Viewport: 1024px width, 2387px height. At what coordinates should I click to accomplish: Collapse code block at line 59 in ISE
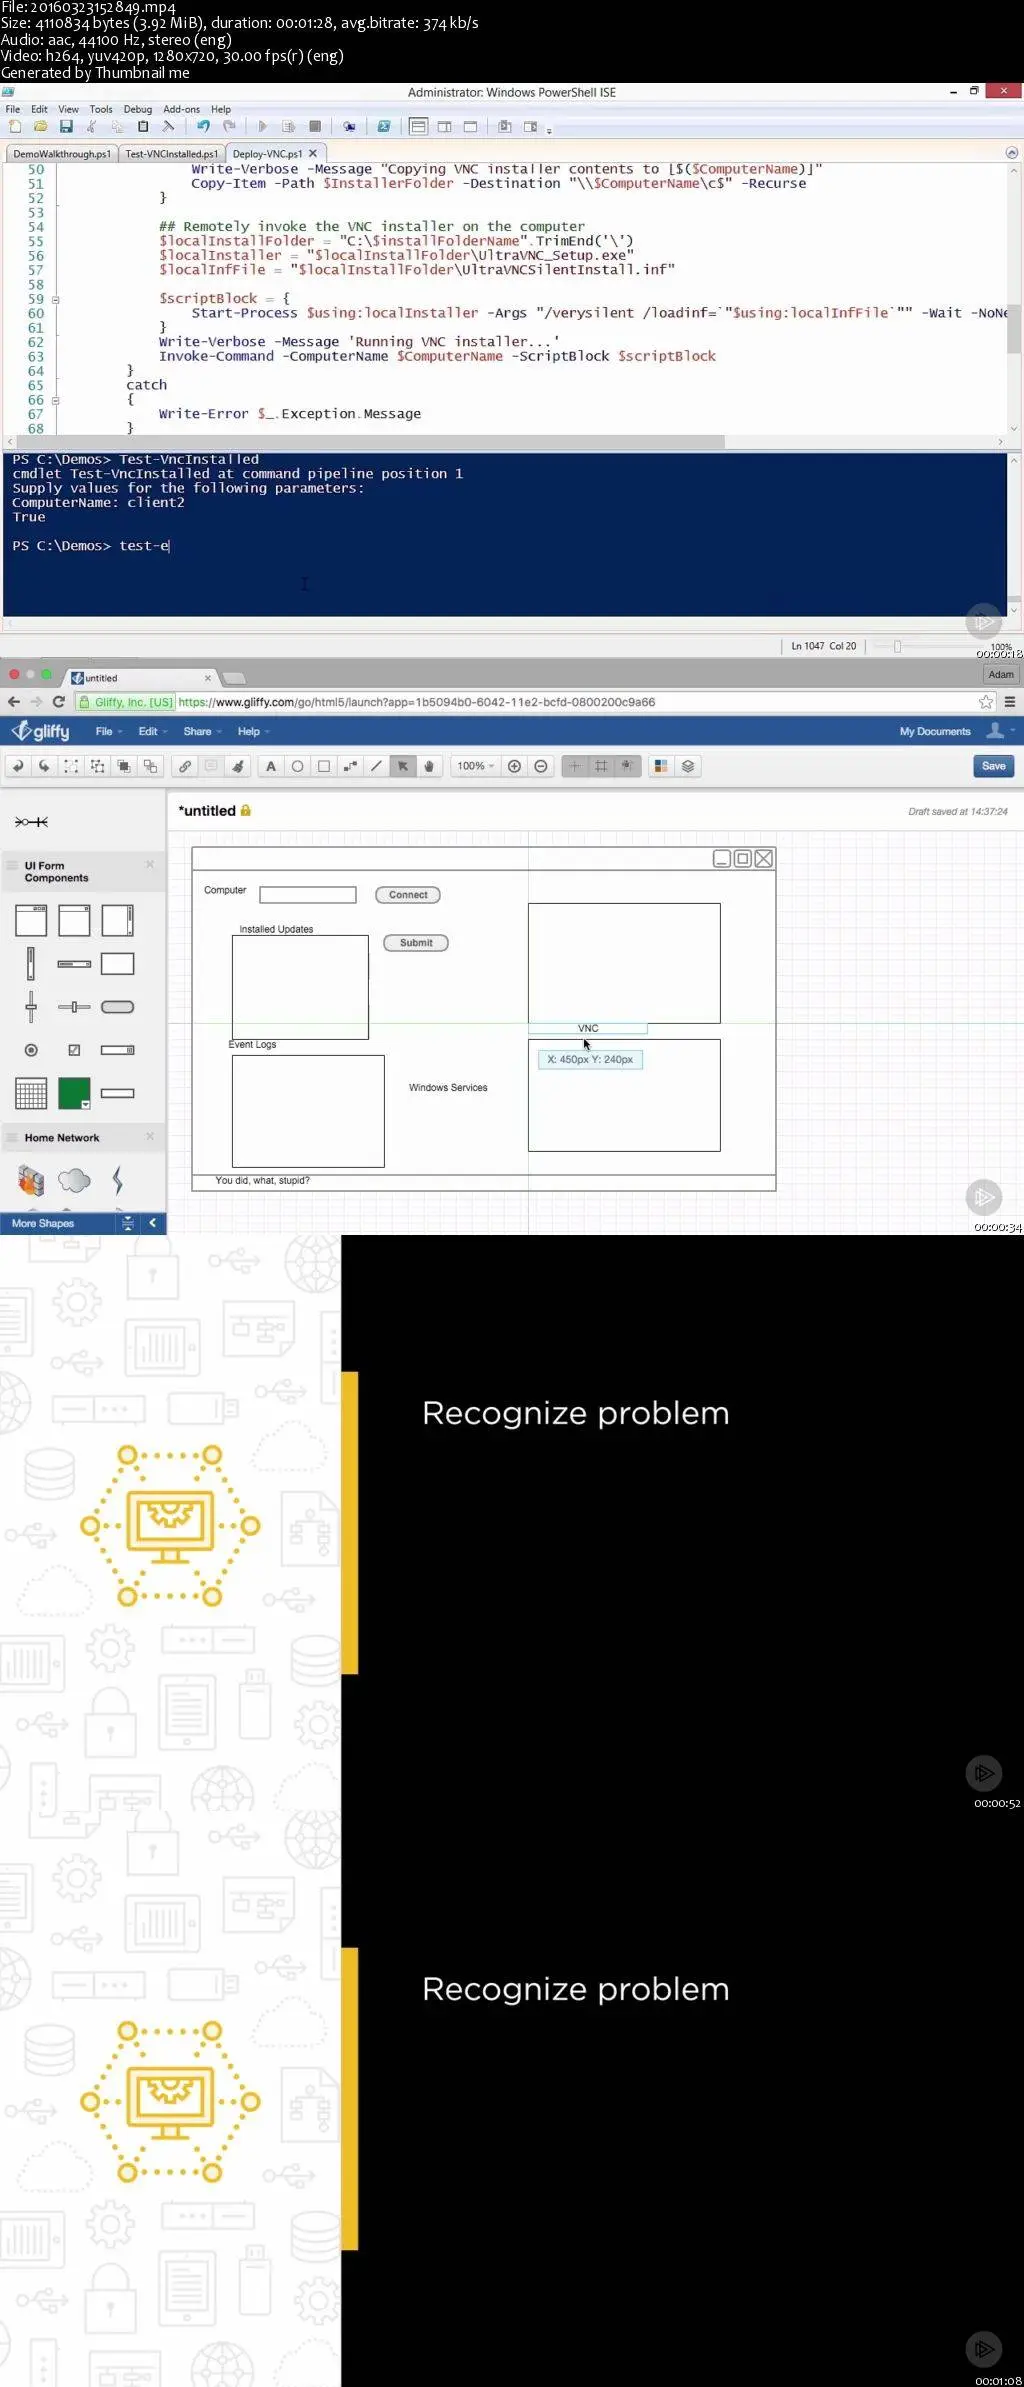click(56, 299)
